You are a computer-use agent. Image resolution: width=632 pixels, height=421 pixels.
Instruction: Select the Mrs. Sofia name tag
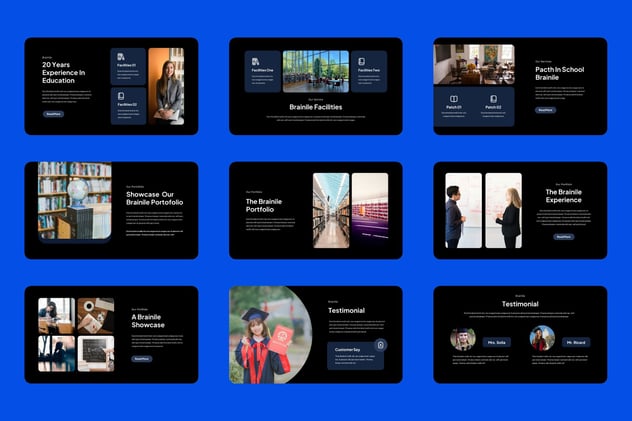(497, 342)
